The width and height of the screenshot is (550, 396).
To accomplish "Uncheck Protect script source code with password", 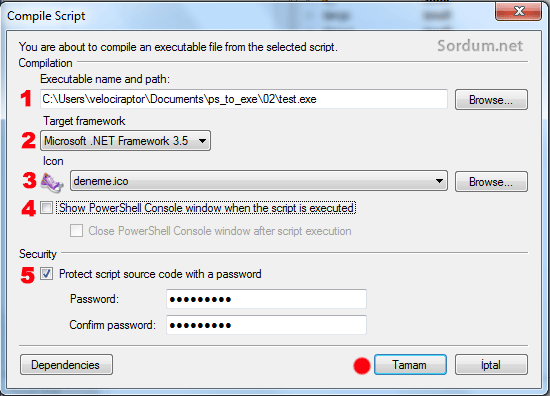I will tap(46, 274).
